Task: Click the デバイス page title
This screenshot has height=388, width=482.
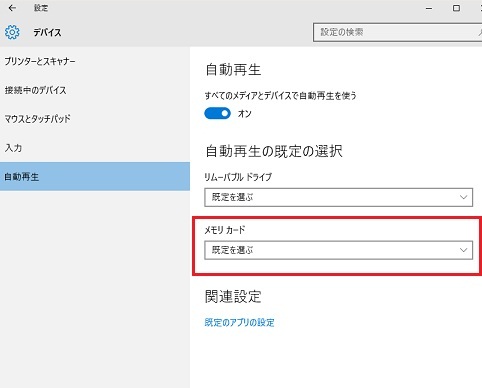Action: coord(47,33)
